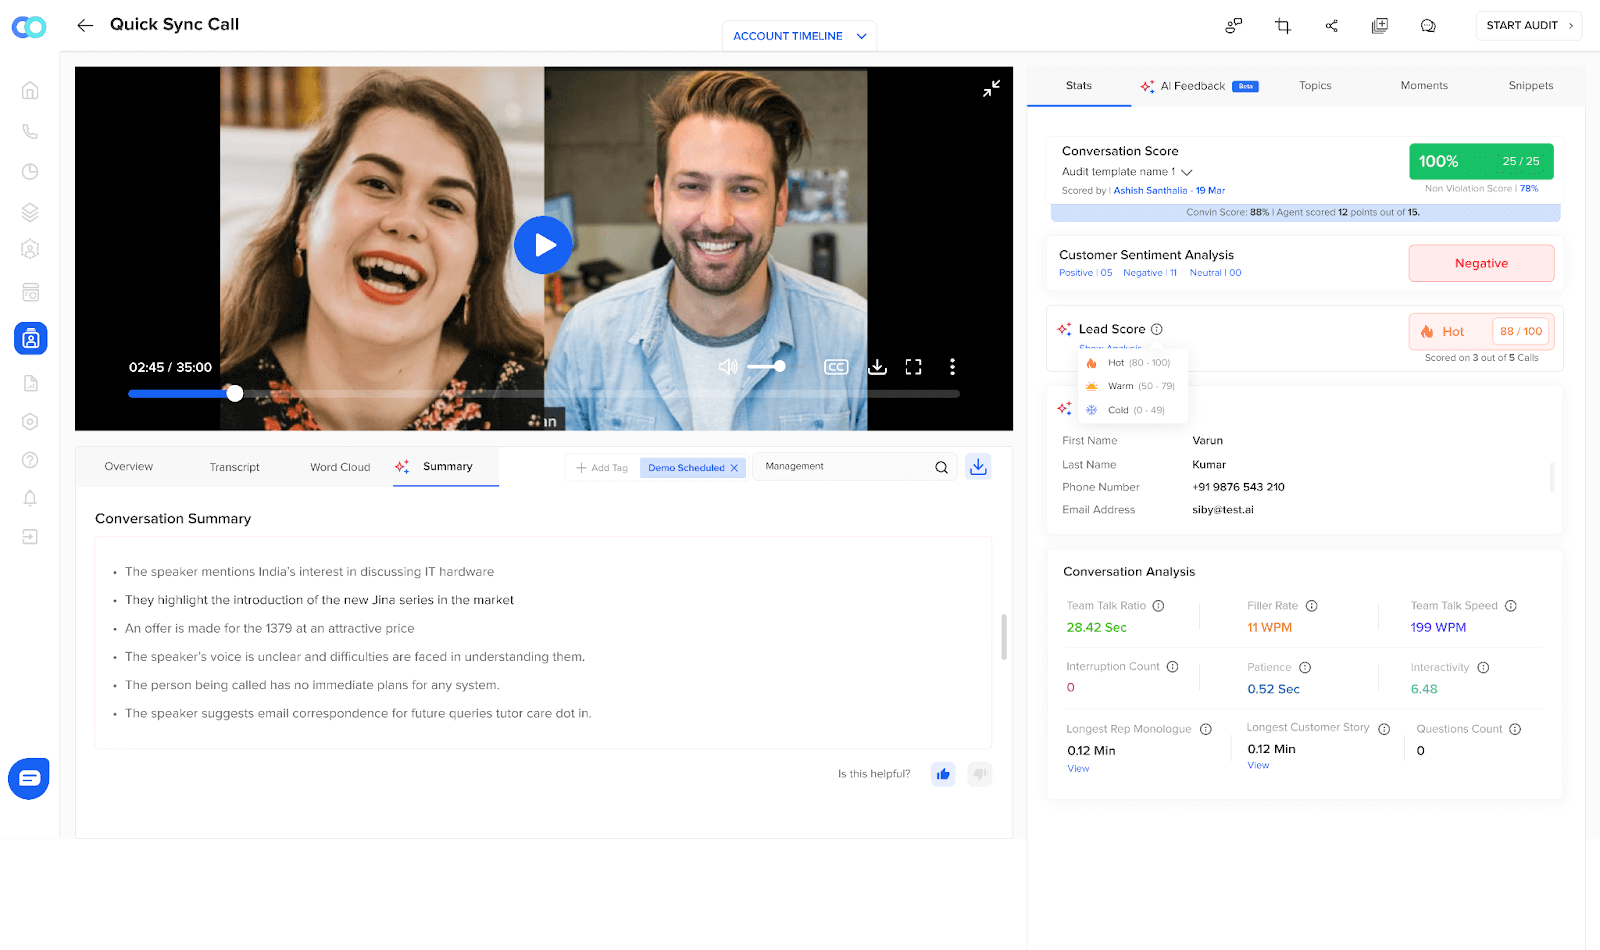The image size is (1600, 950).
Task: Click the logout exit sidebar icon
Action: pyautogui.click(x=30, y=537)
